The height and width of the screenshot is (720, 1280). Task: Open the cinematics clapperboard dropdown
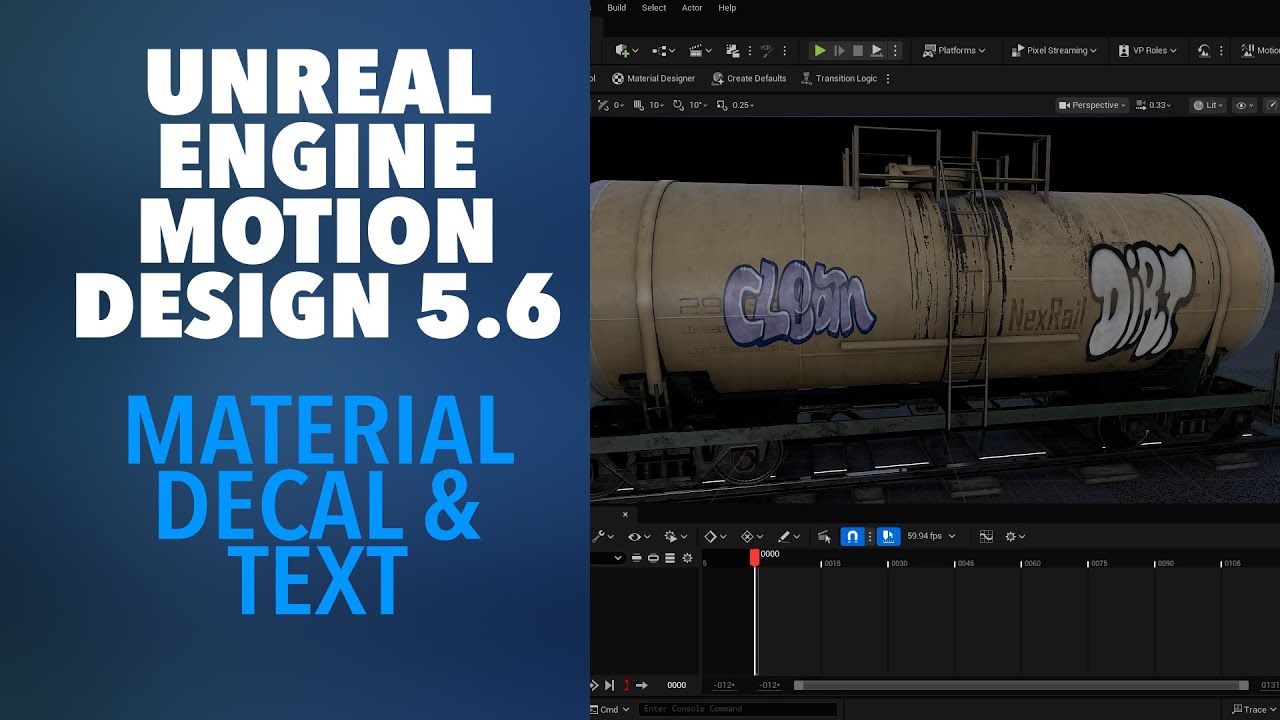[x=700, y=50]
